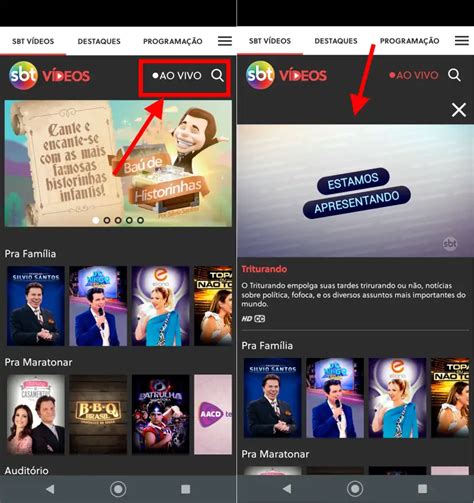Tap Android recents square in the right screen

(423, 489)
